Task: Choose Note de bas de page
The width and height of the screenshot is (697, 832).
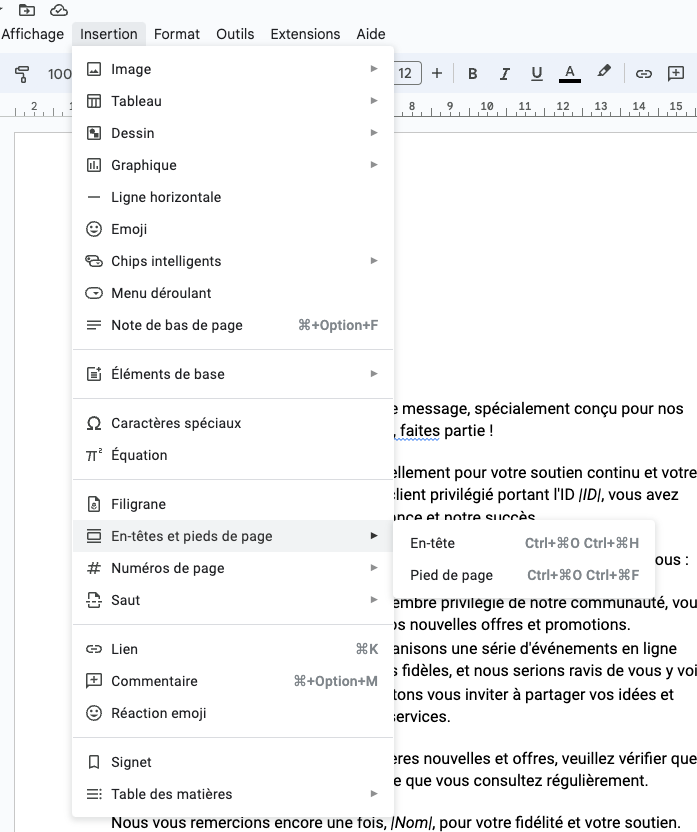Action: (232, 325)
